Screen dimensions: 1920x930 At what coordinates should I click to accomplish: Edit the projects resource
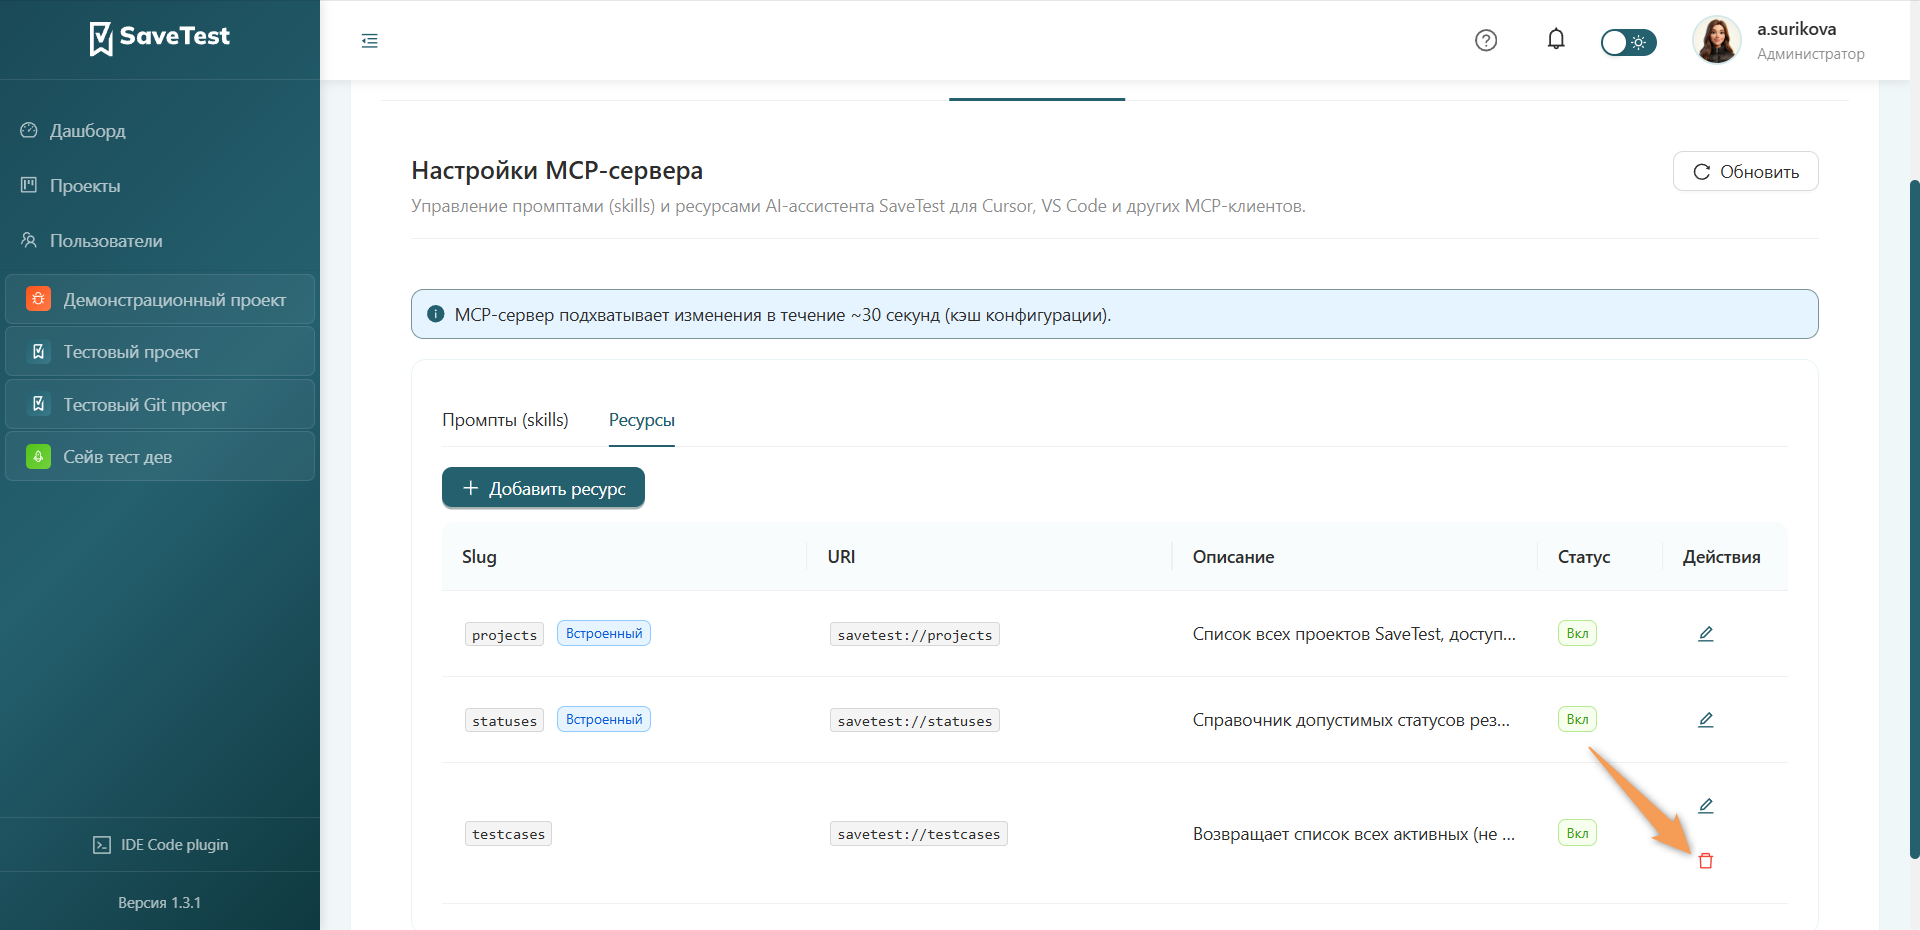click(x=1706, y=634)
